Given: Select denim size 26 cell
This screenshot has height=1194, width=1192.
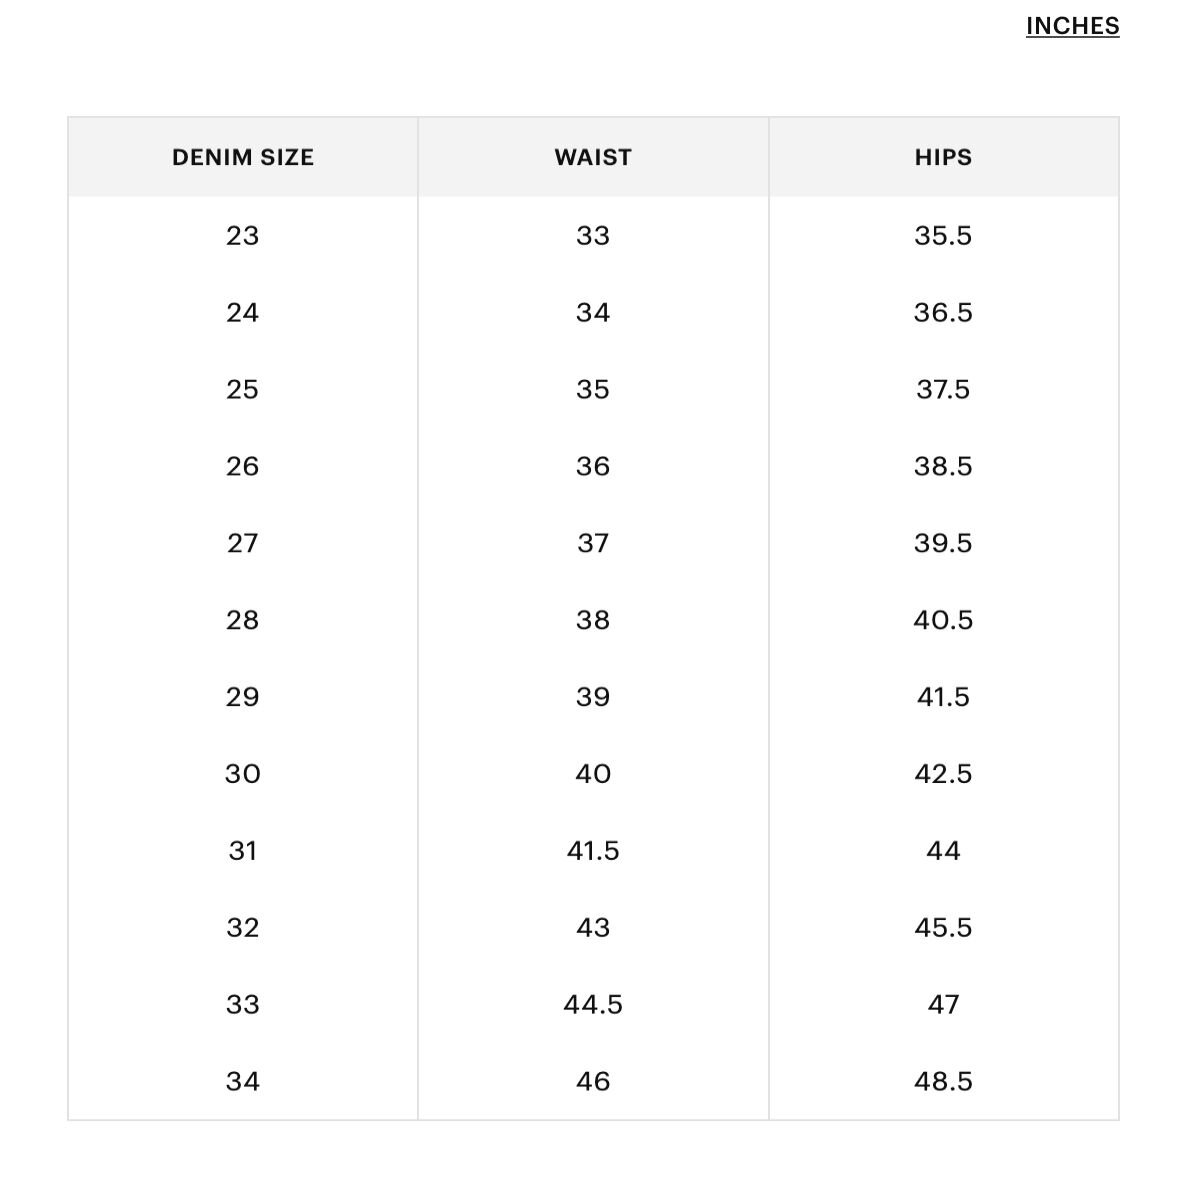Looking at the screenshot, I should pyautogui.click(x=243, y=466).
